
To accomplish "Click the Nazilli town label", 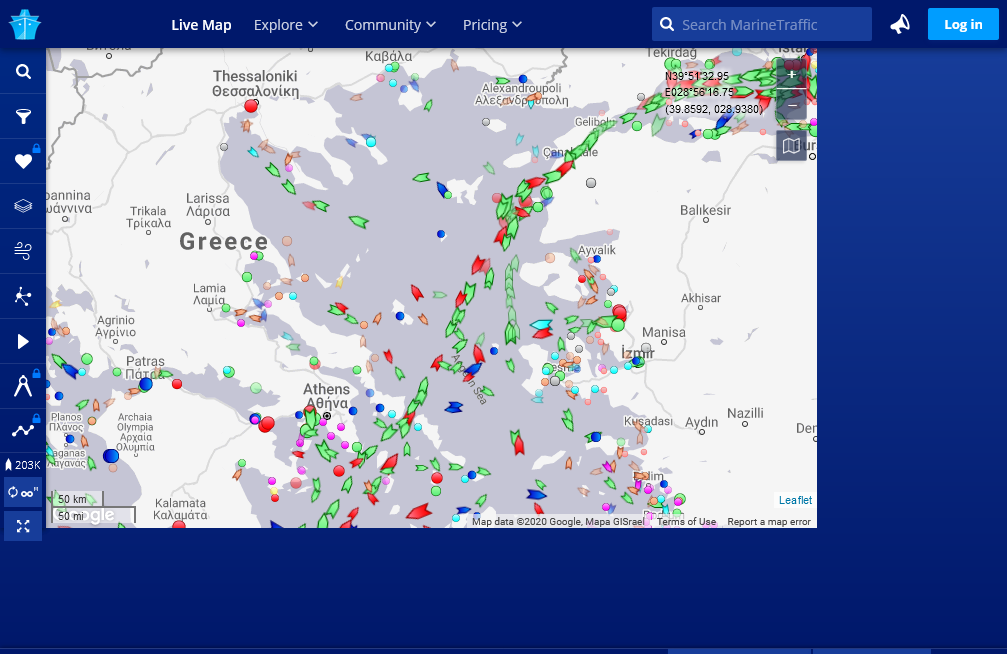I will [745, 413].
